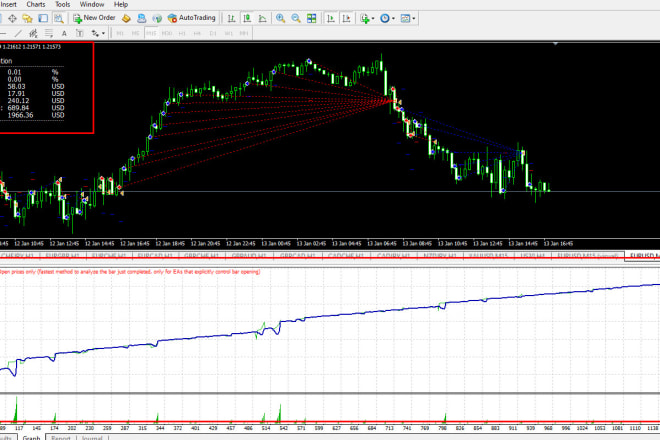The width and height of the screenshot is (660, 440).
Task: Switch to the GBPCAD,H1 chart tab
Action: point(298,256)
